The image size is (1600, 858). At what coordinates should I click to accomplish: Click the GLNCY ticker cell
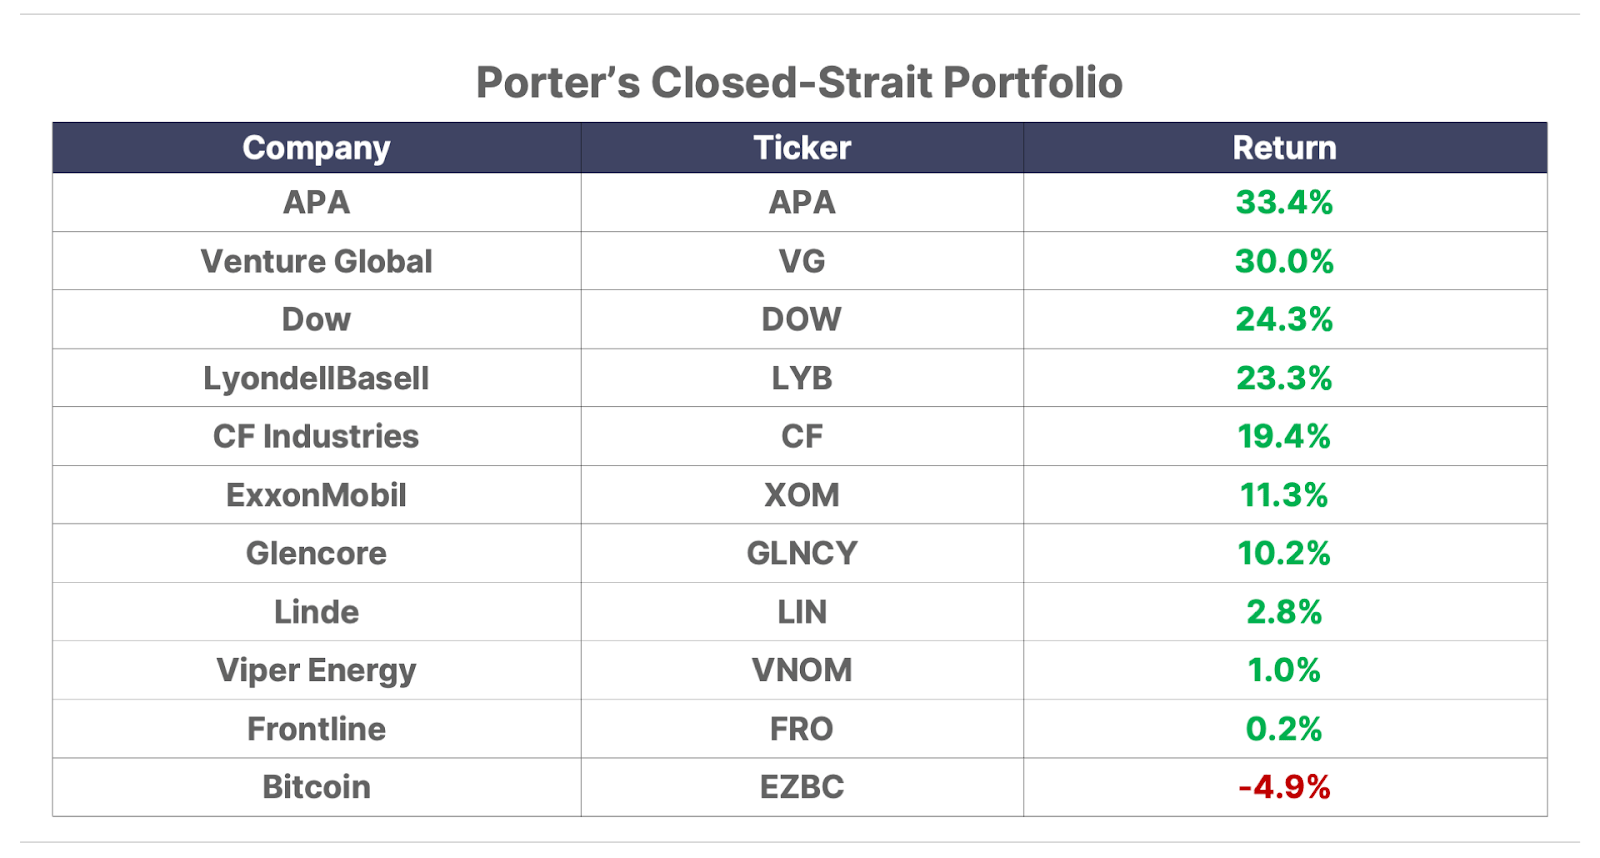click(802, 553)
